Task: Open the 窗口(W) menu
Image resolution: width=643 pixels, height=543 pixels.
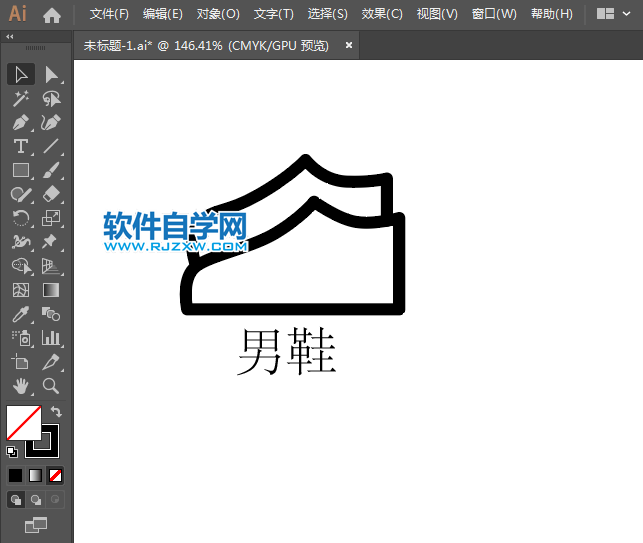Action: [x=494, y=14]
